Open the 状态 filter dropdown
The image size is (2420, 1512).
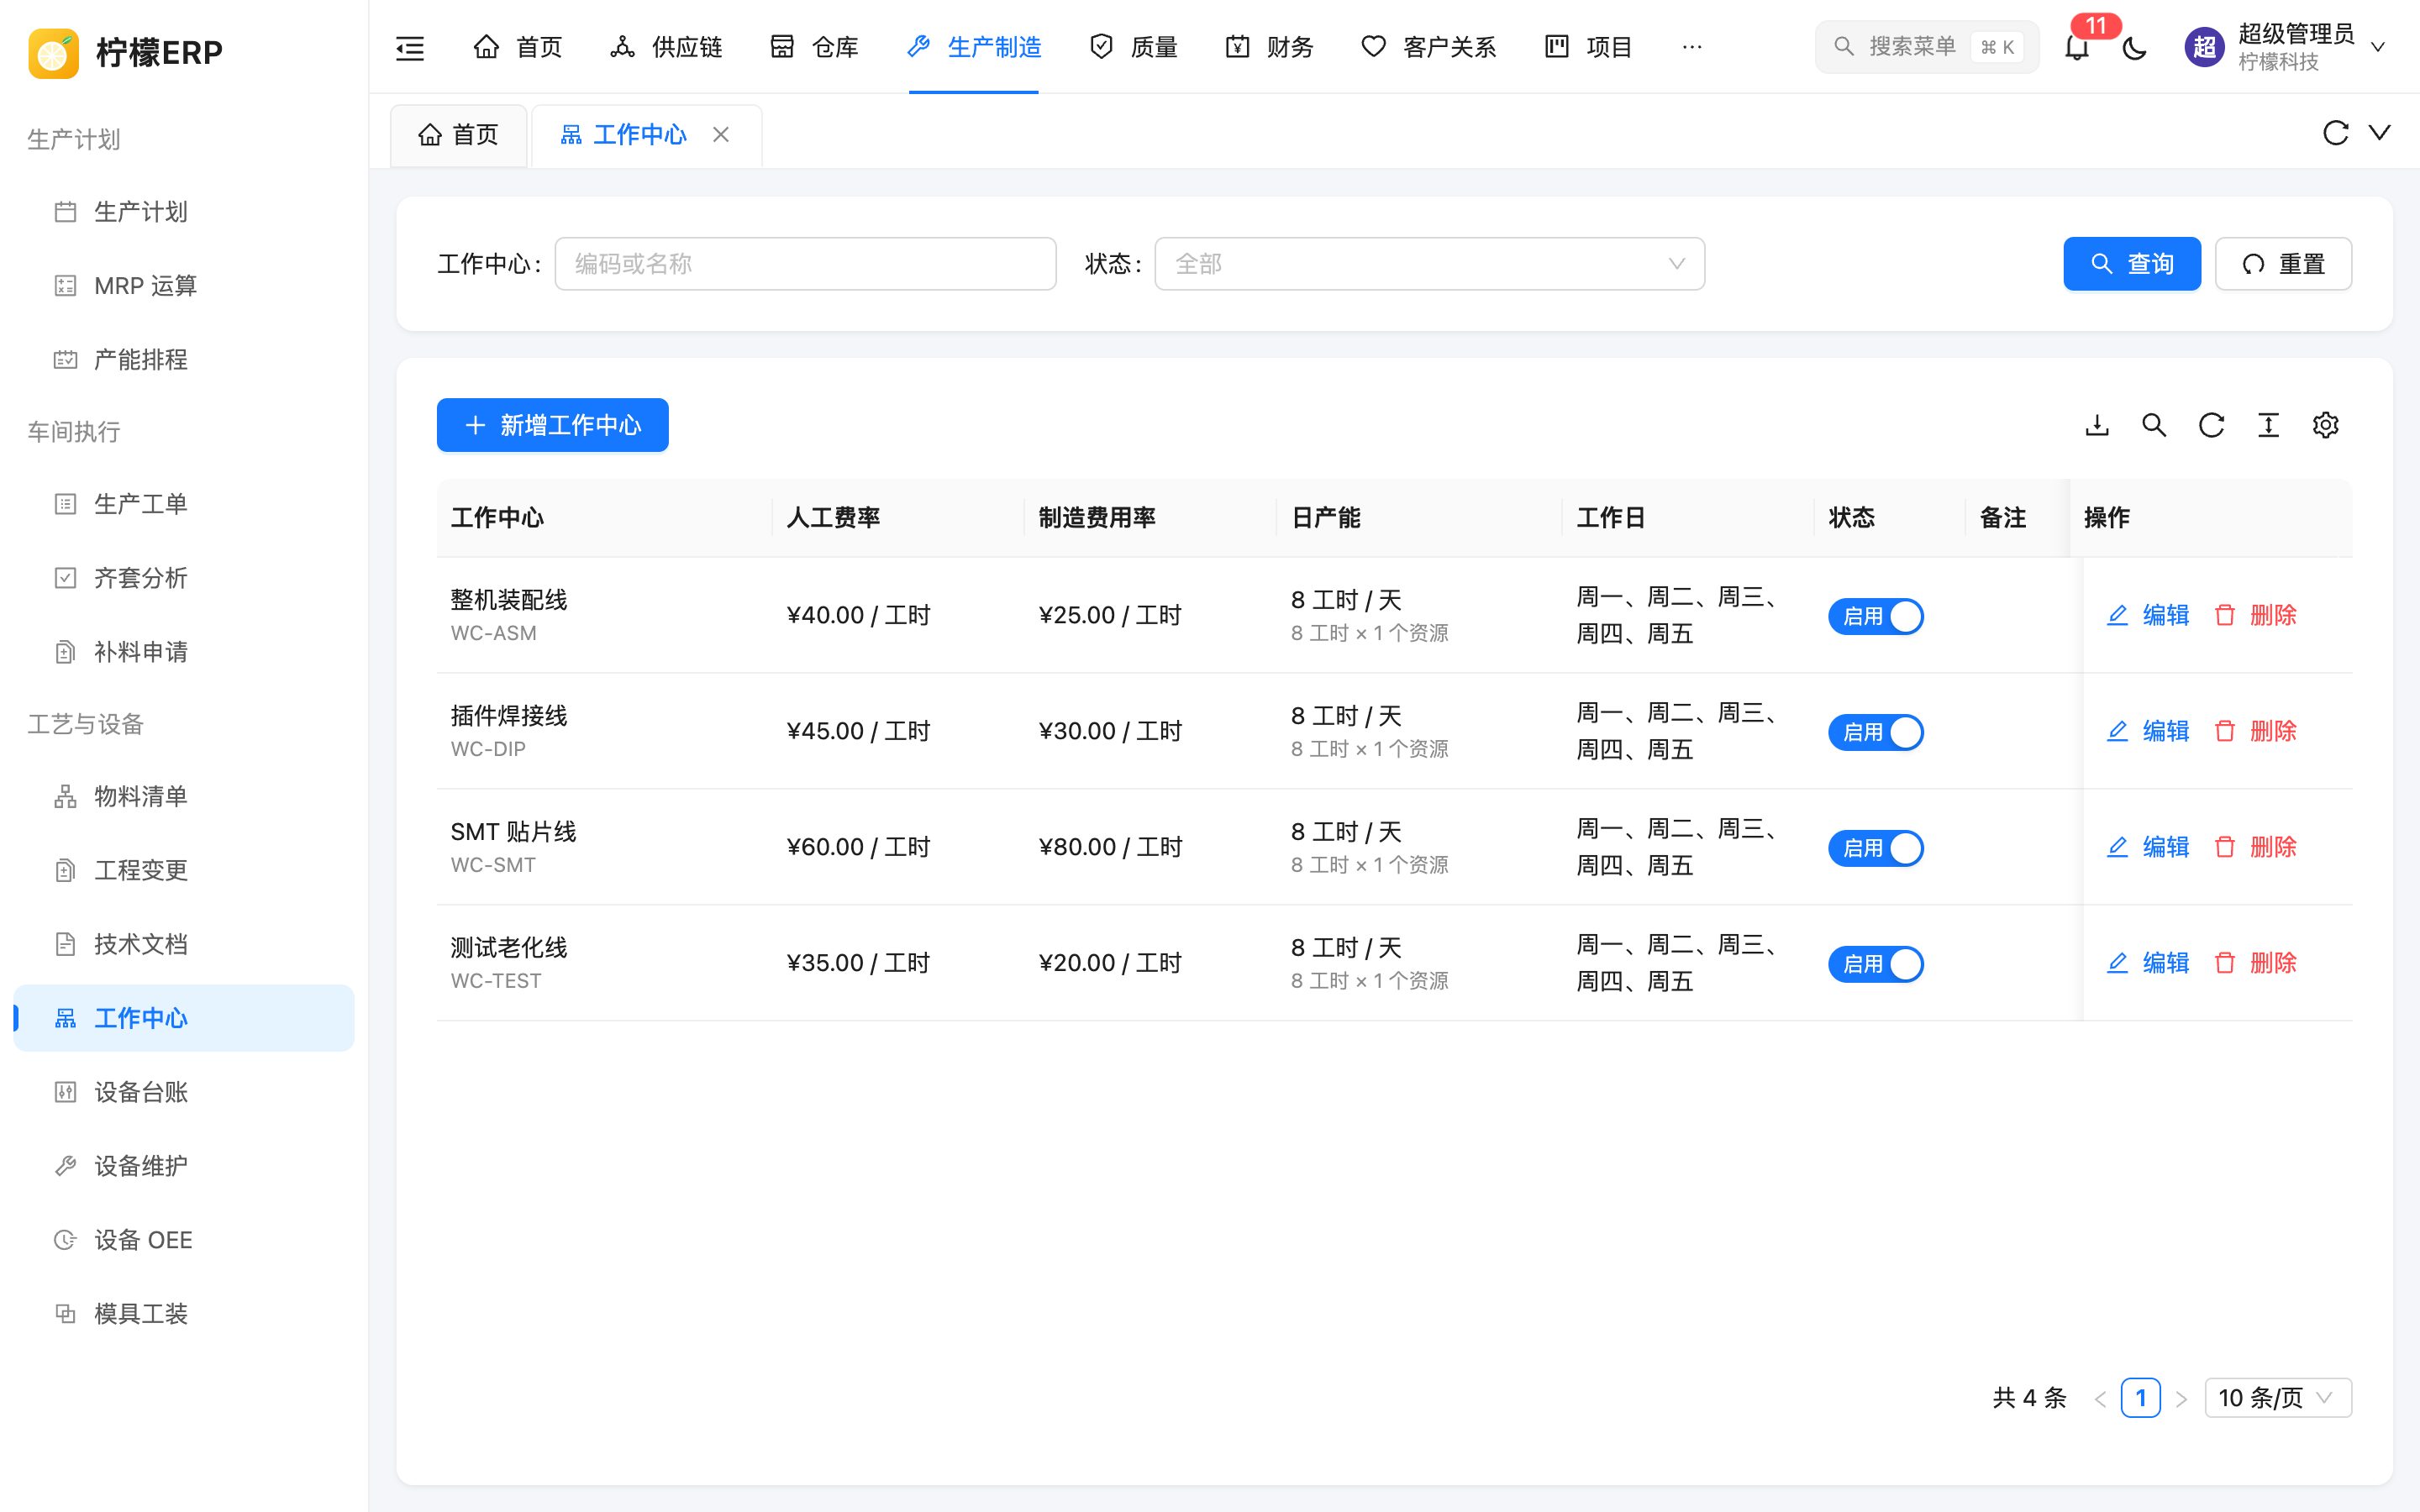(1429, 264)
